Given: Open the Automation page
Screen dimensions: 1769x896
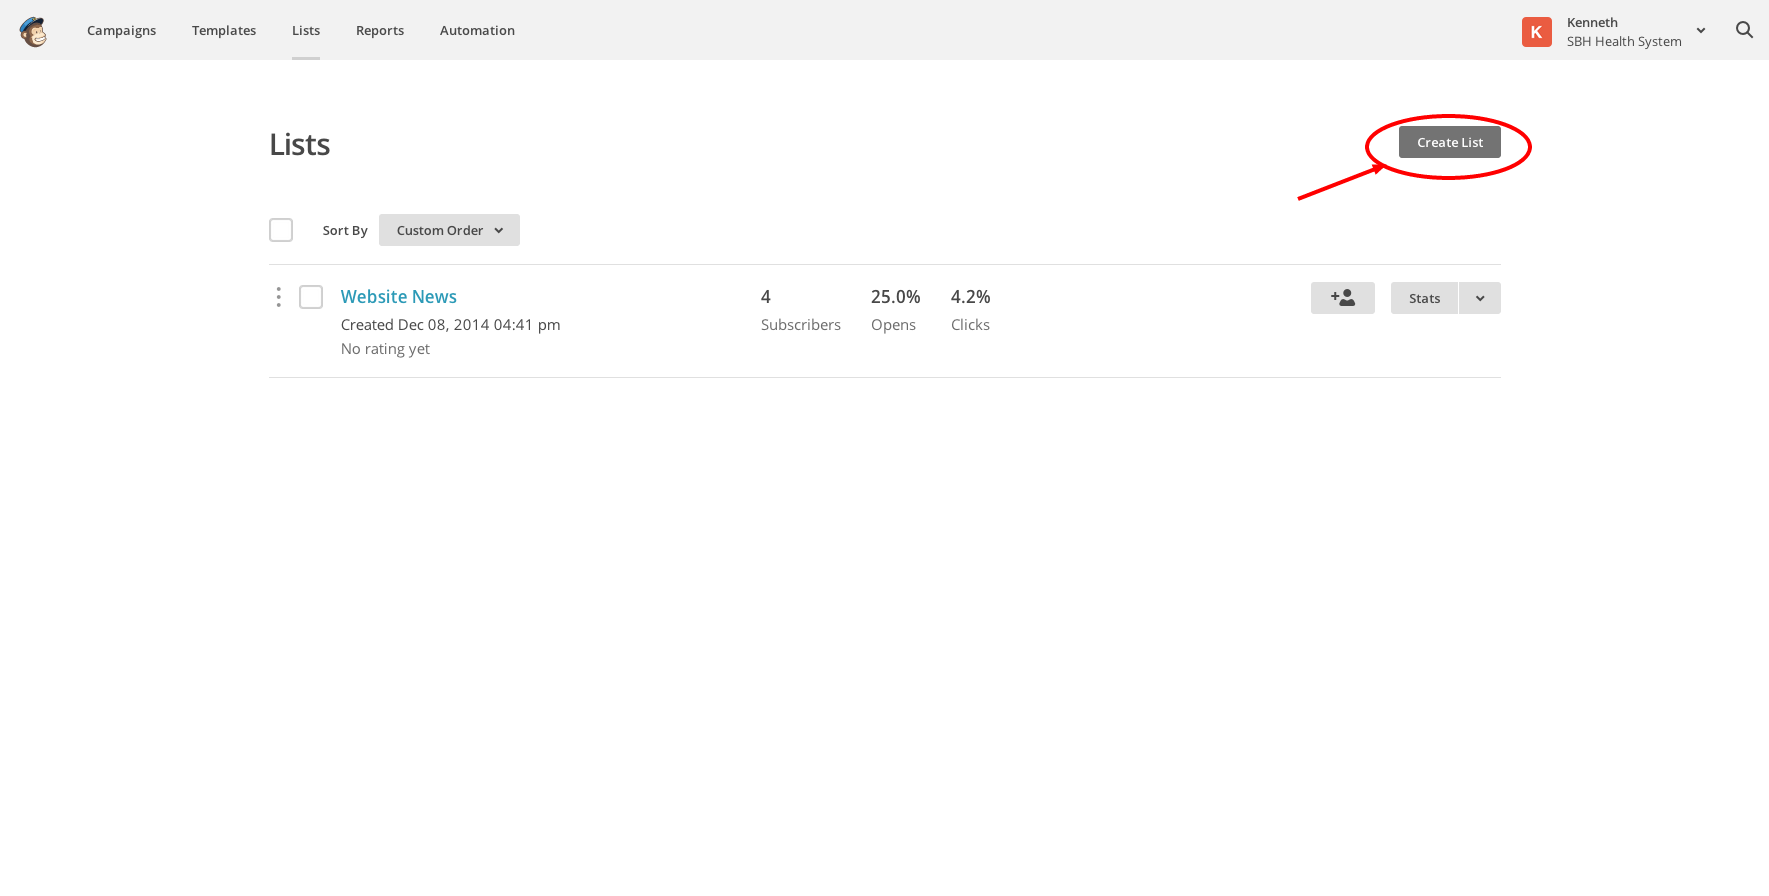Looking at the screenshot, I should tap(477, 31).
